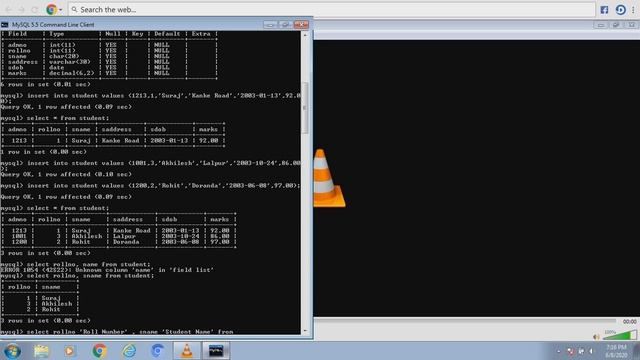The image size is (640, 360).
Task: Open the media player taskbar icon
Action: point(69,351)
